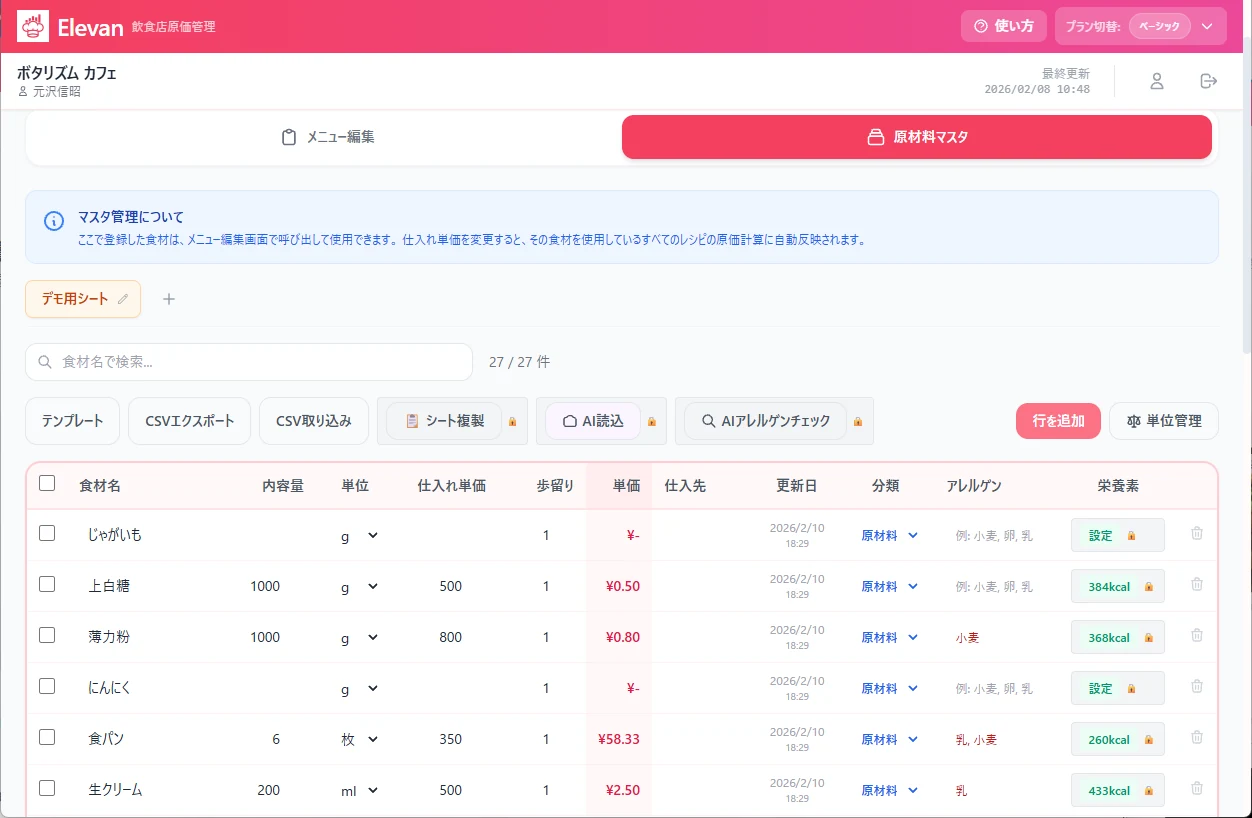Screen dimensions: 1252x818
Task: Open unit dropdown for 食パン showing 枚
Action: [359, 739]
